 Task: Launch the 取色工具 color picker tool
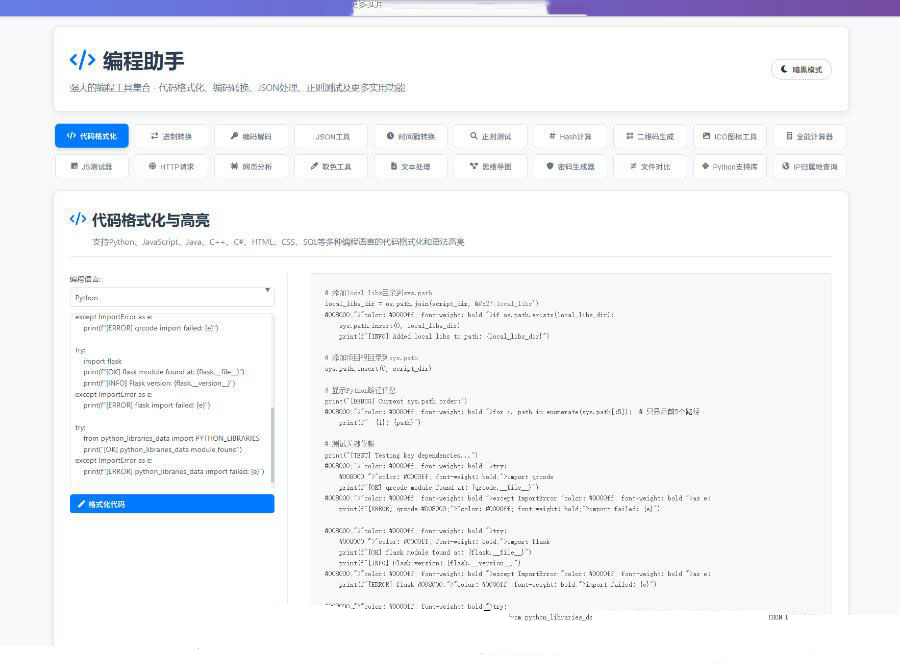[330, 167]
